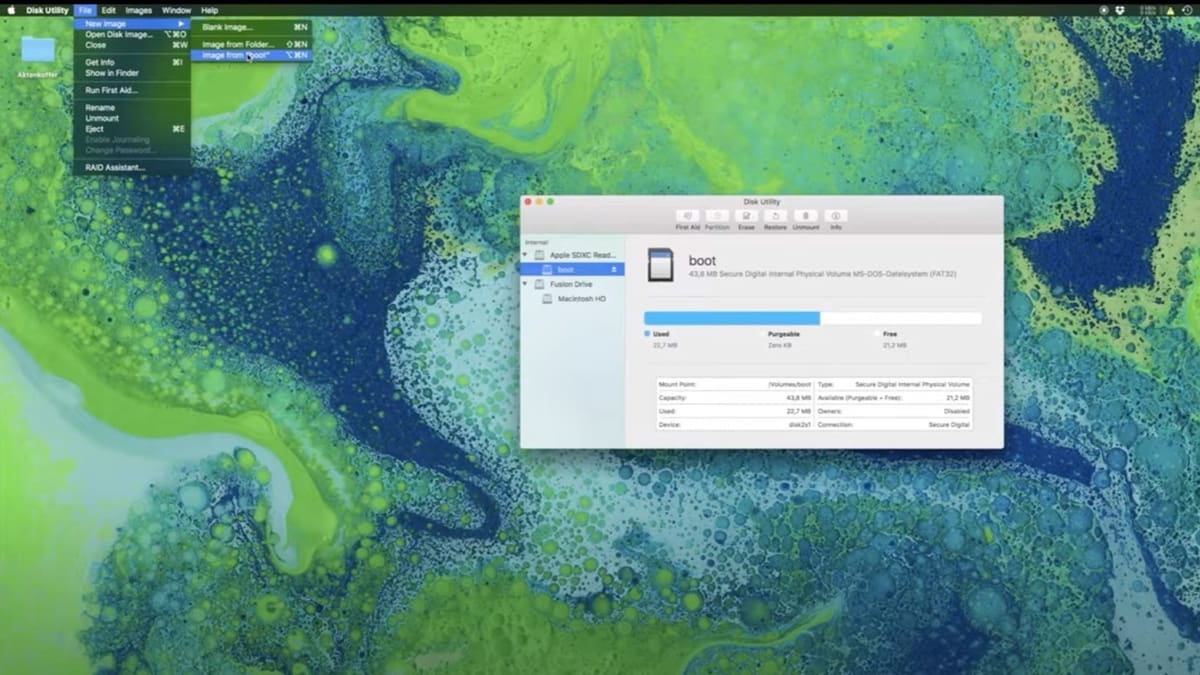The image size is (1200, 675).
Task: Click the Info toolbar icon
Action: coord(836,216)
